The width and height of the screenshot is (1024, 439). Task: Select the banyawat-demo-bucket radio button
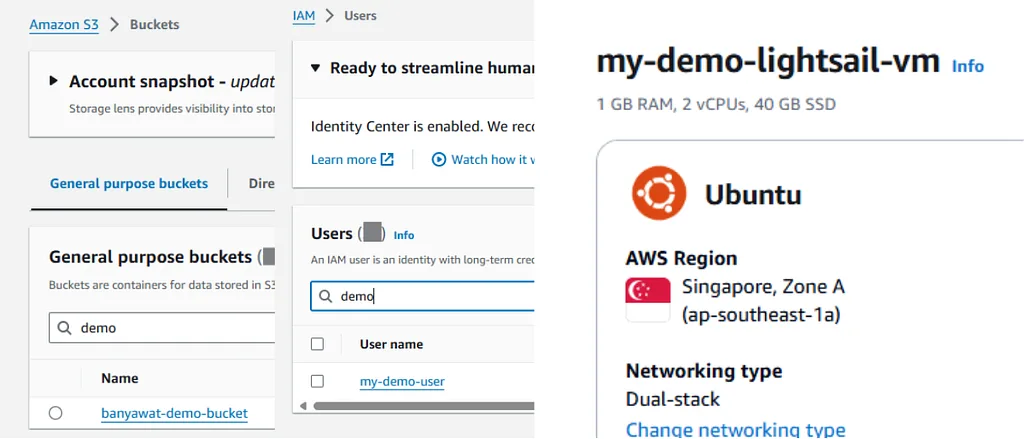56,413
